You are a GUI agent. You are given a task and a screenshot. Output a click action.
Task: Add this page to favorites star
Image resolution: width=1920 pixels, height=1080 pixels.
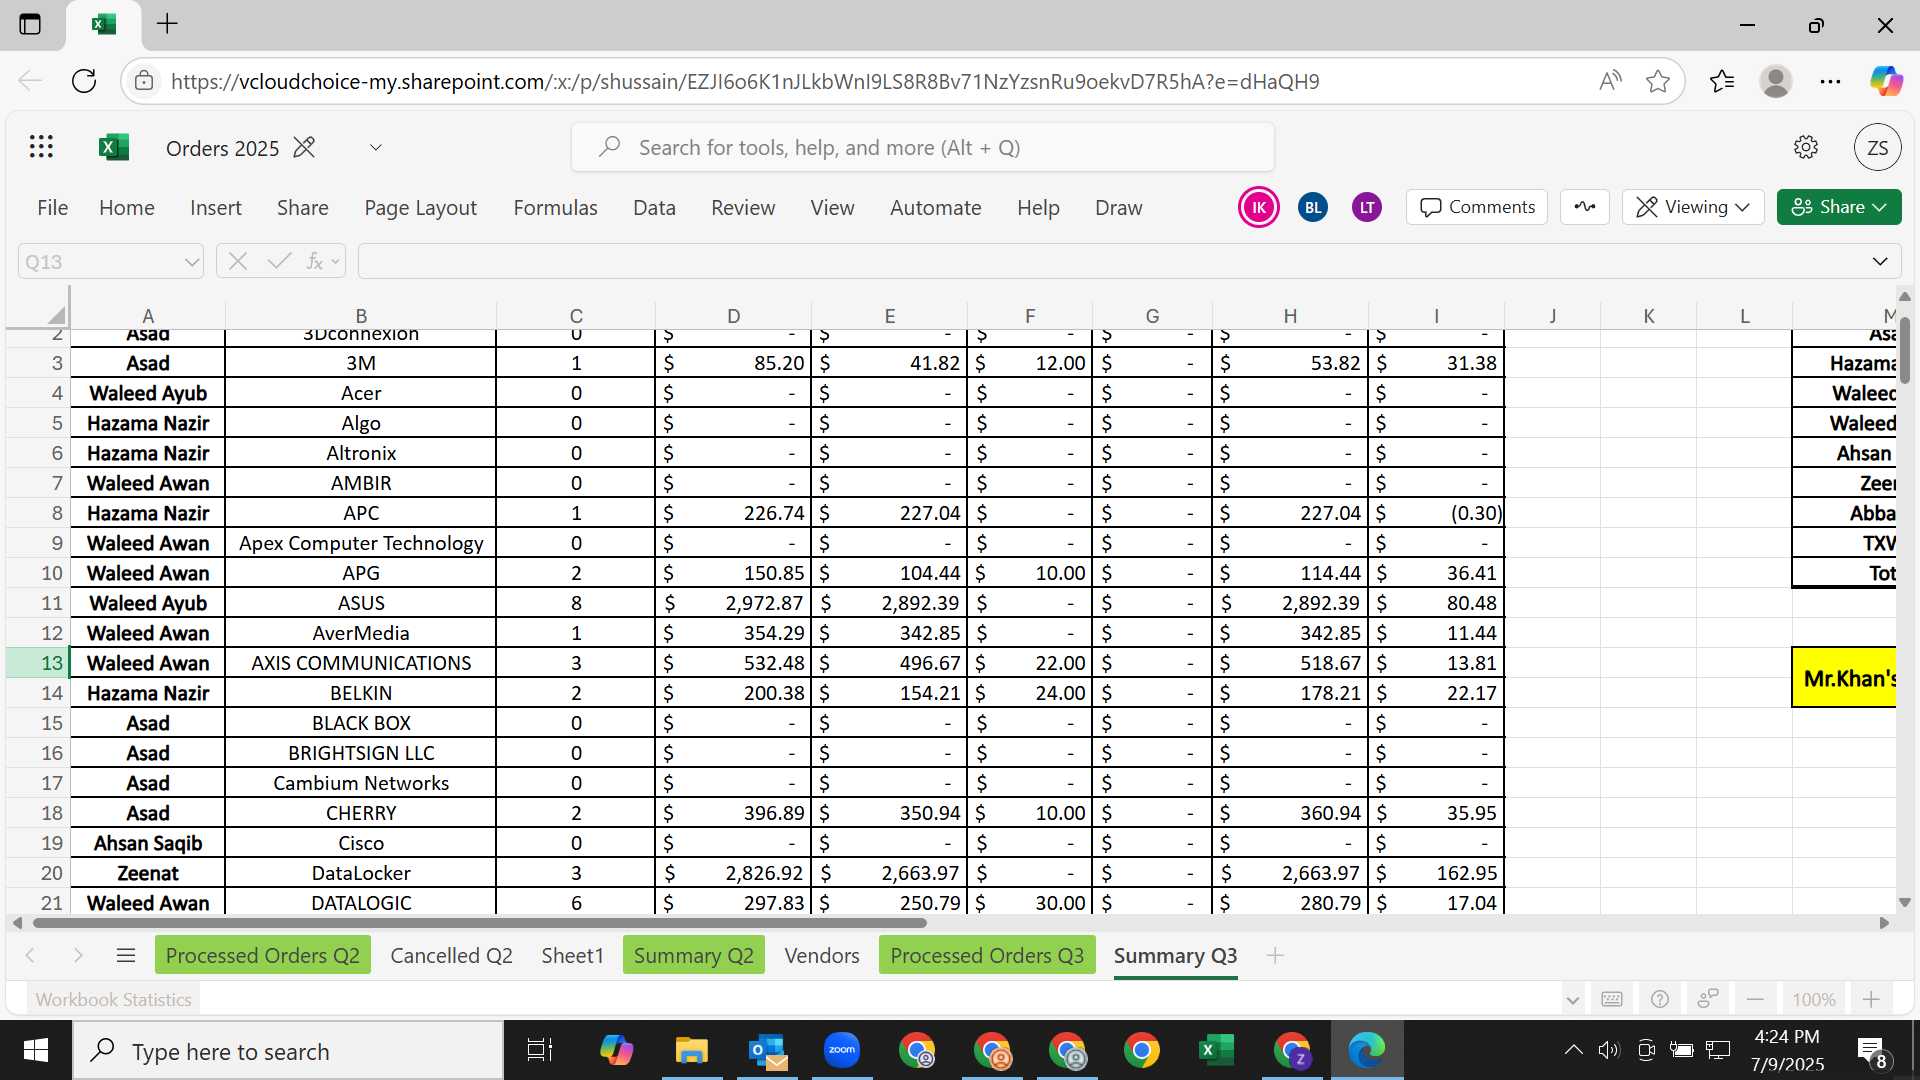[x=1658, y=81]
